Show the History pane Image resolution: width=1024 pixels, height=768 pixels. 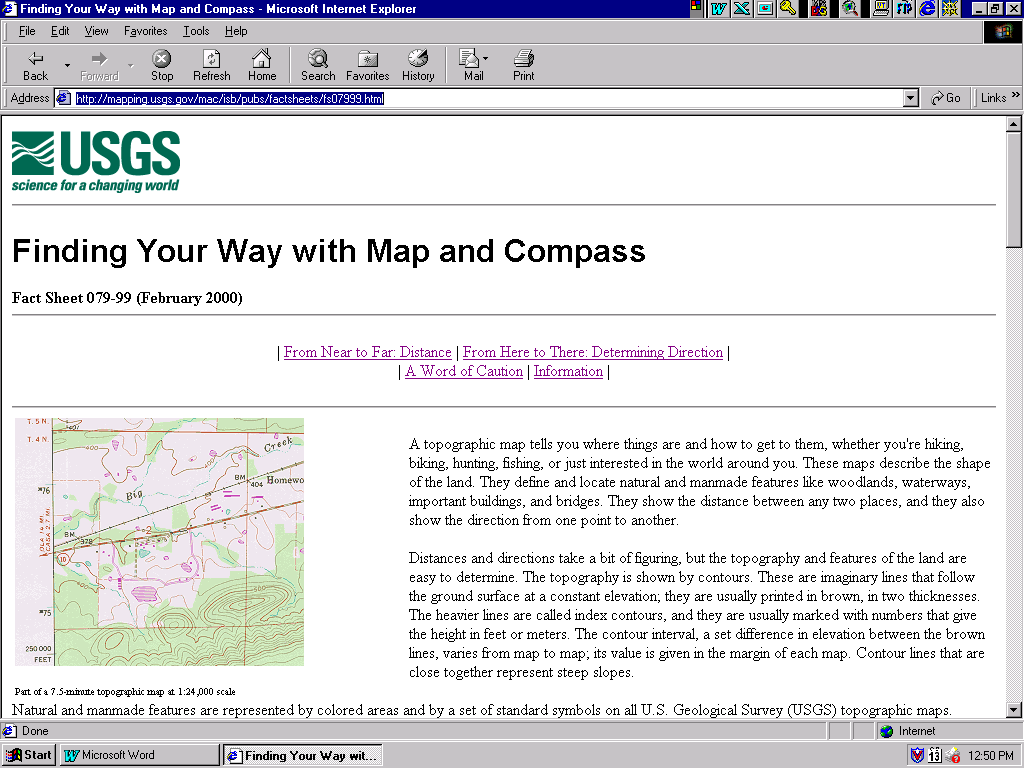pos(418,60)
